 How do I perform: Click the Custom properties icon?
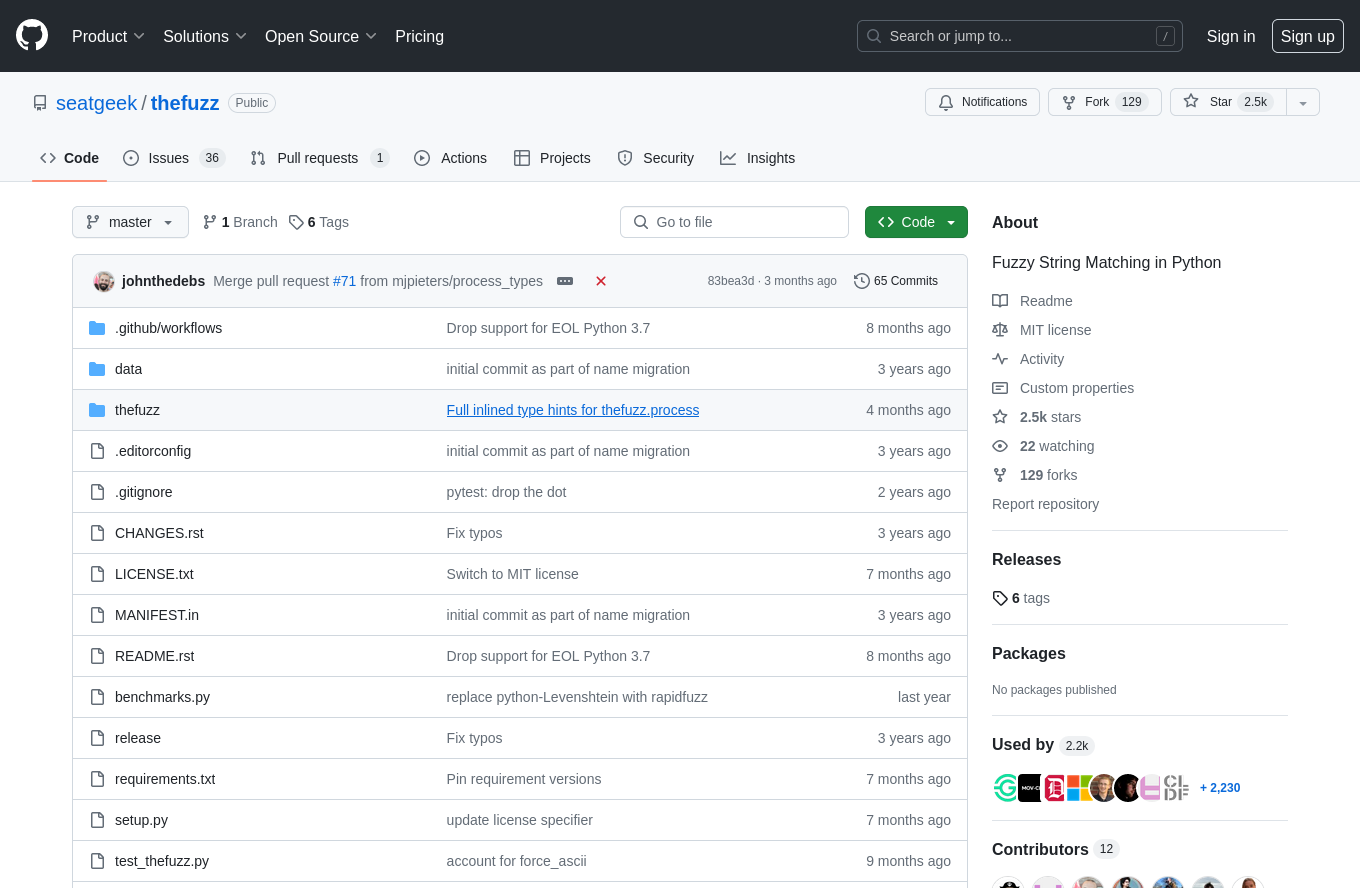pyautogui.click(x=1000, y=388)
